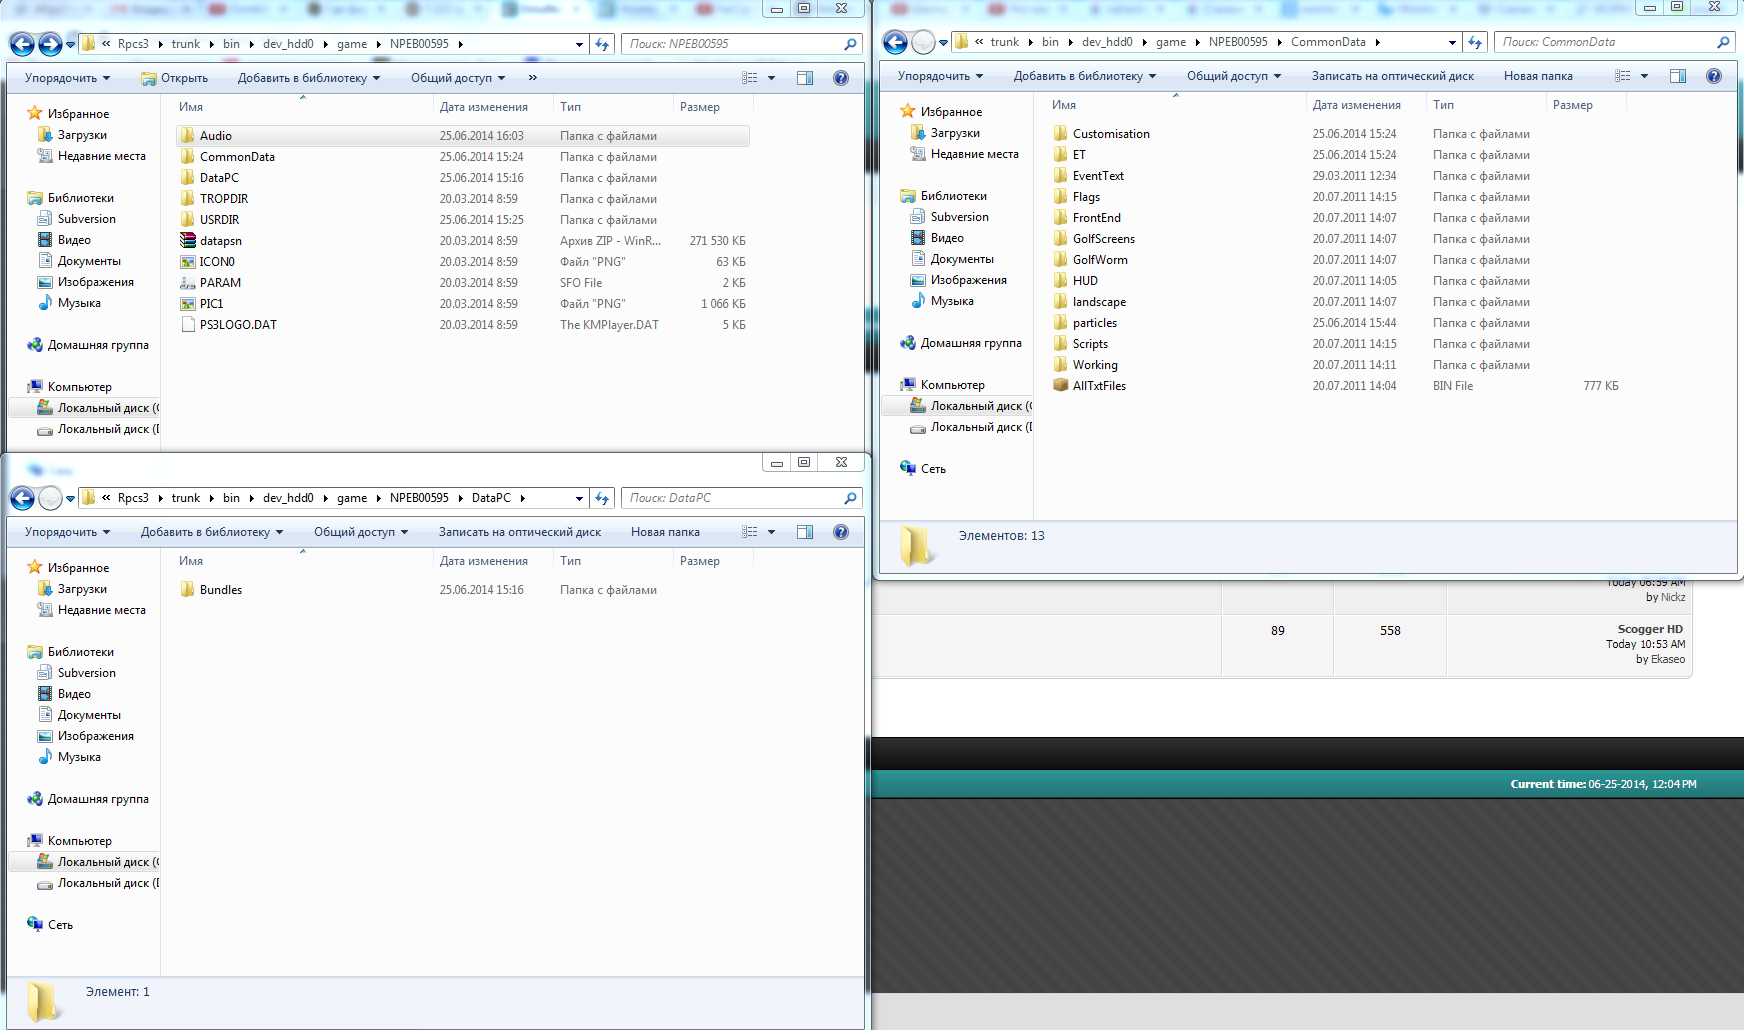
Task: Click Новая папка button in DataPC window
Action: tap(665, 532)
